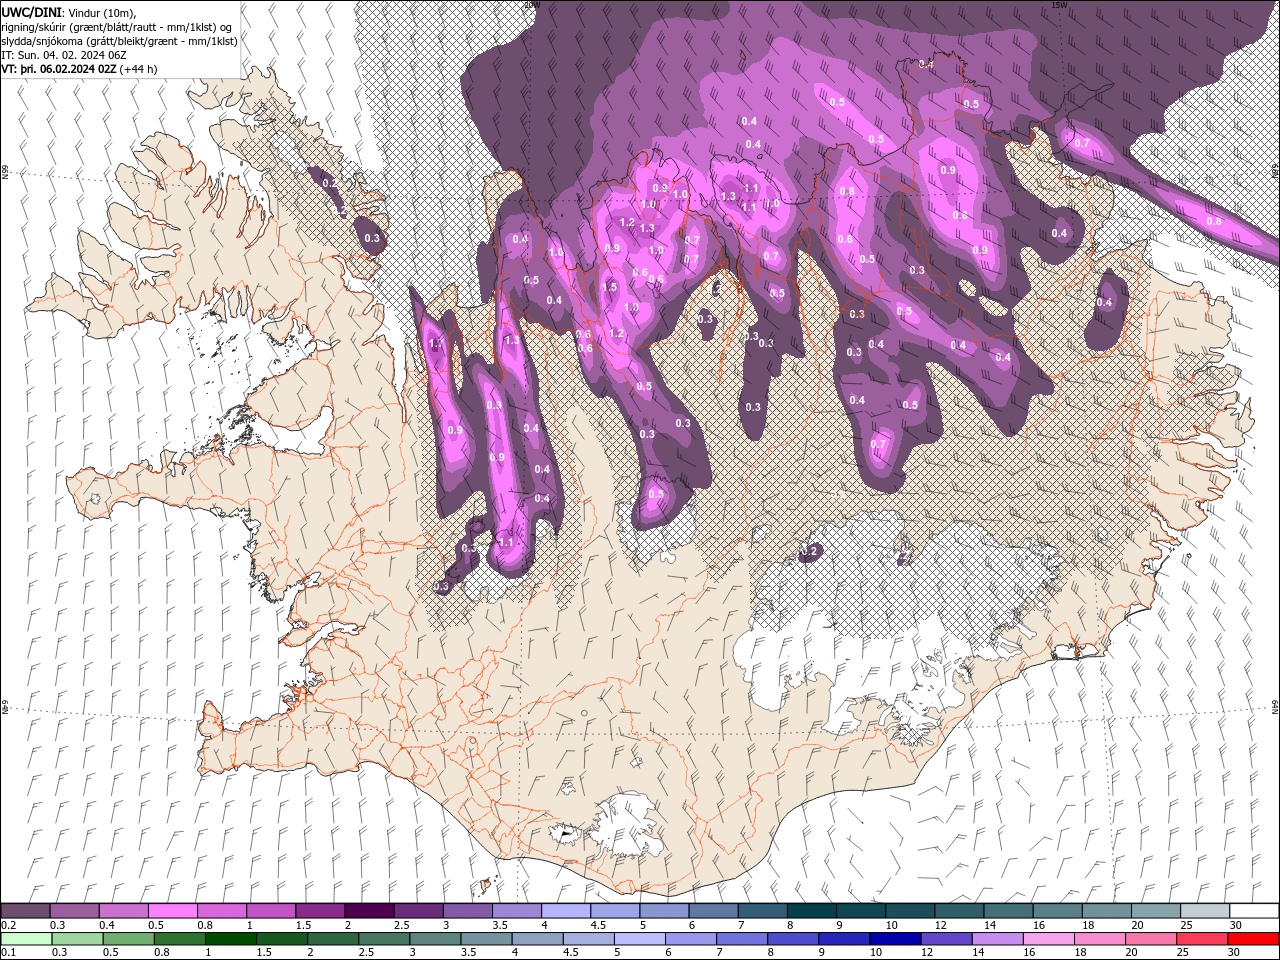1280x960 pixels.
Task: Click the upper legend swatch between 0.2 and 0.3
Action: [26, 911]
